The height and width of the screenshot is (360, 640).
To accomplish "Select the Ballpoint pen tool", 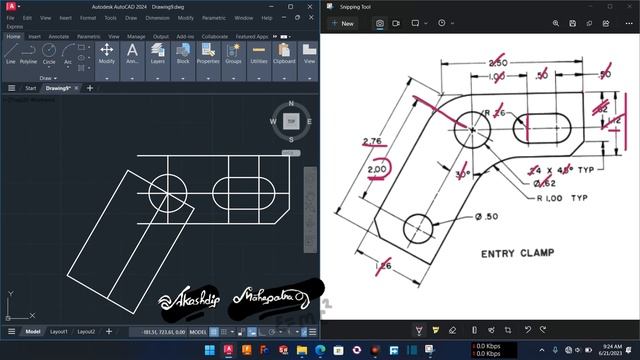I will pos(419,330).
